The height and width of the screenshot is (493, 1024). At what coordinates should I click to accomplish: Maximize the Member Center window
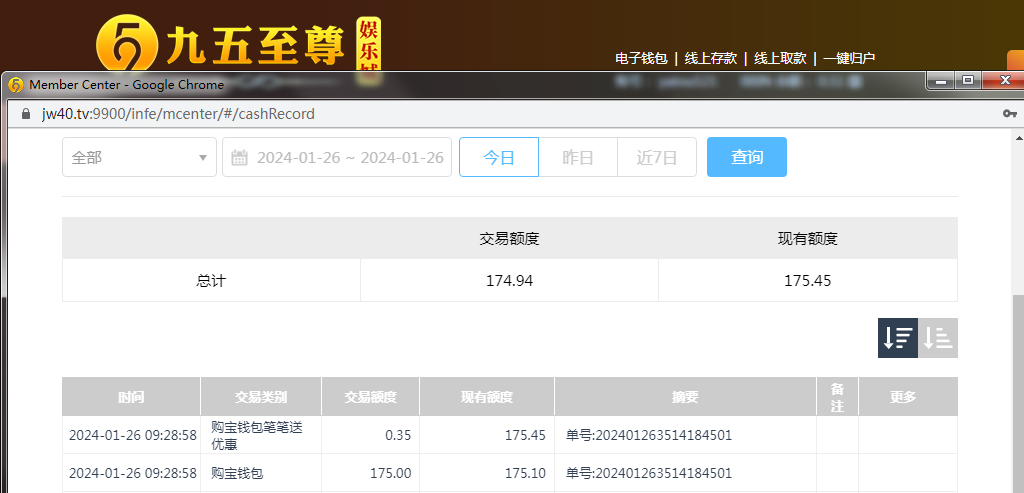[968, 80]
